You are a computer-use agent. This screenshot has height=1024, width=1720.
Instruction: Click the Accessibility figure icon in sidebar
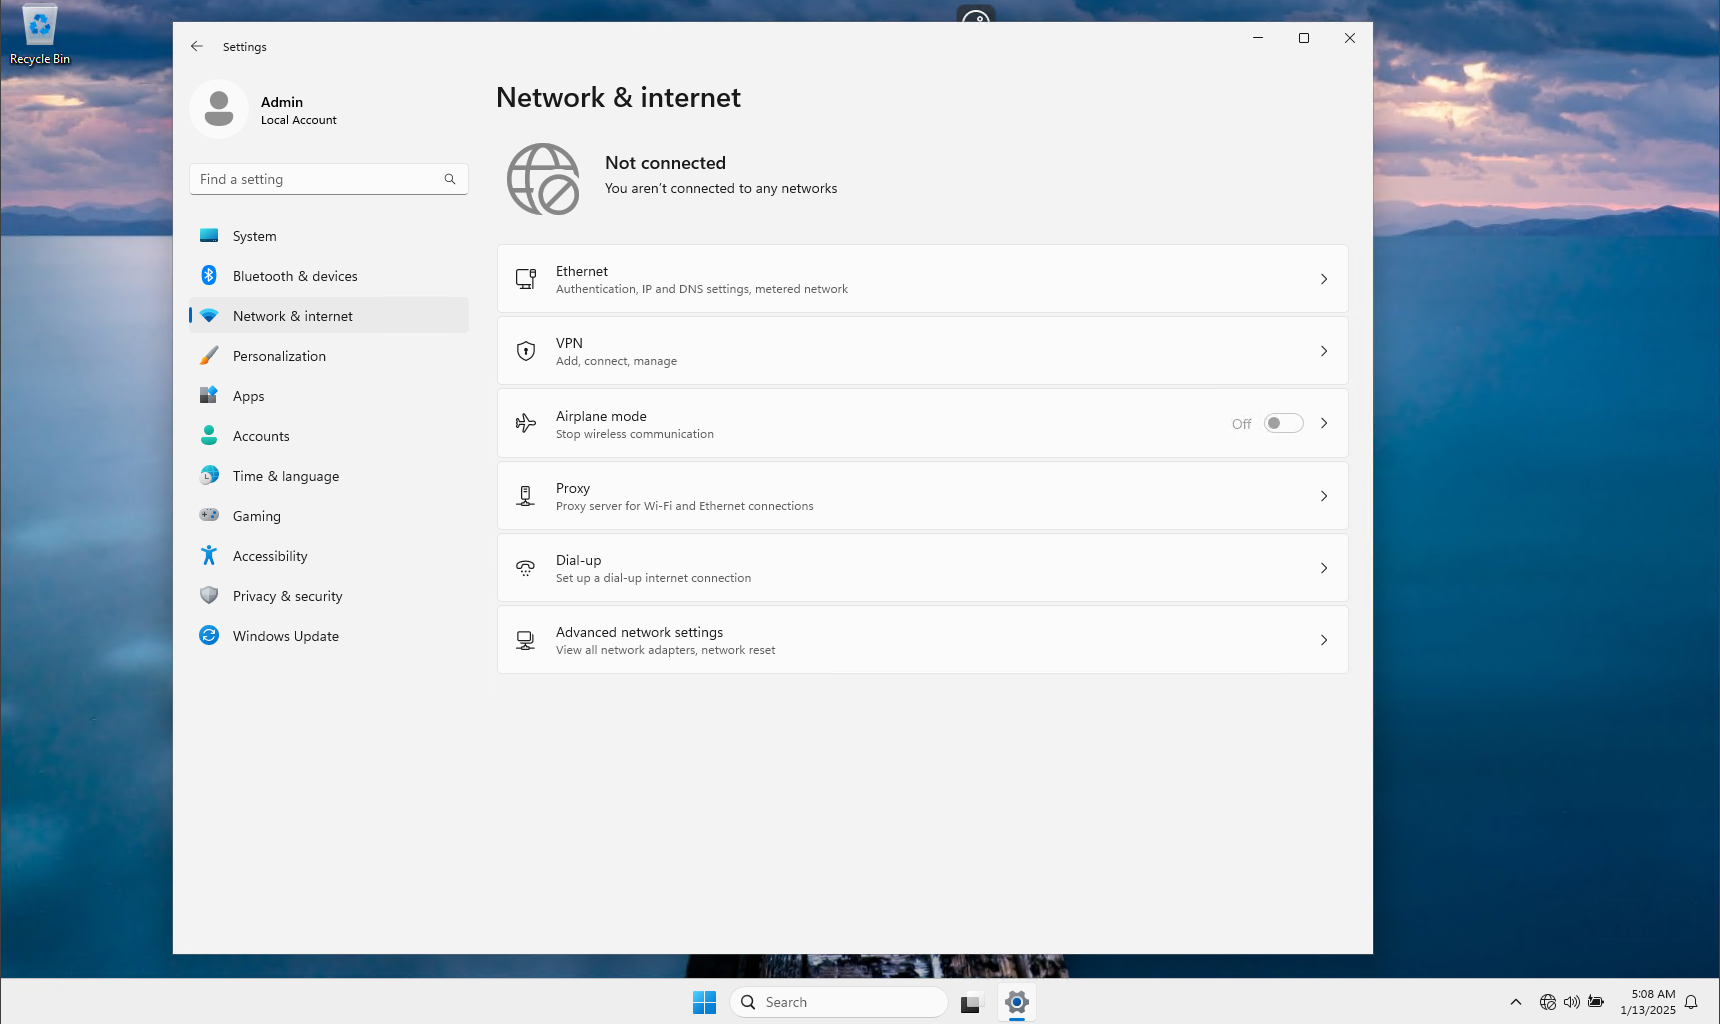click(209, 556)
